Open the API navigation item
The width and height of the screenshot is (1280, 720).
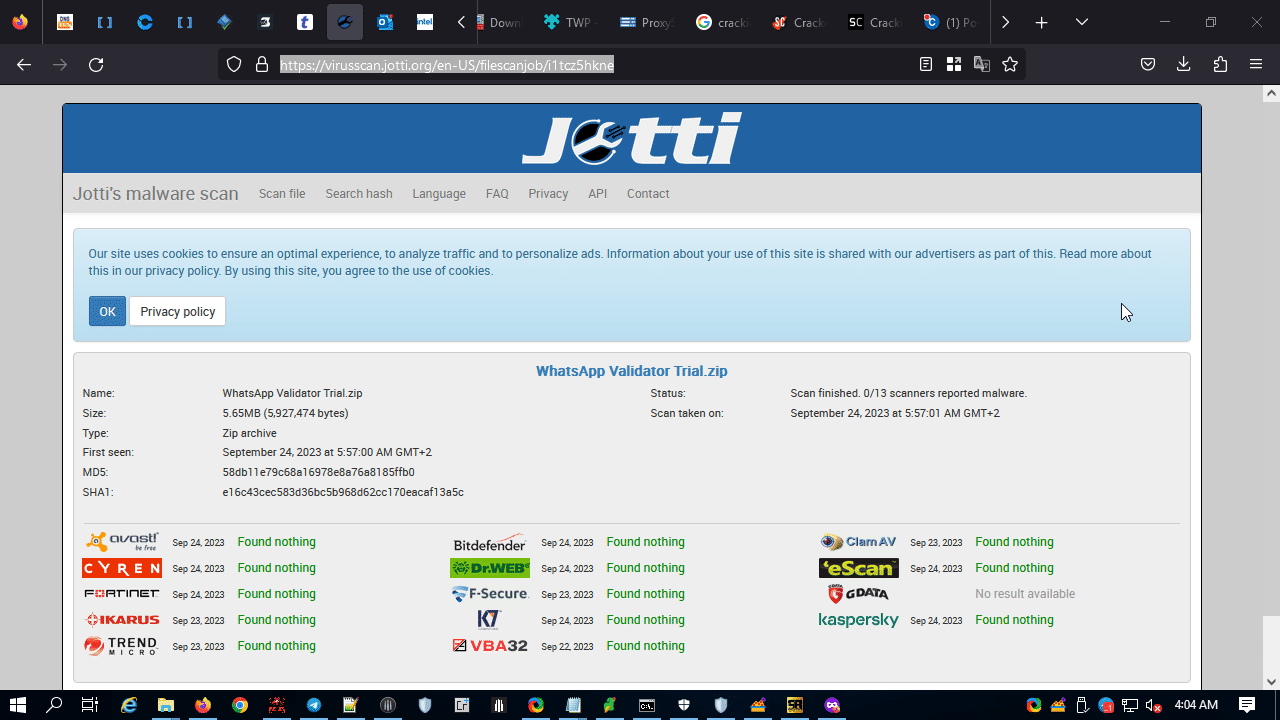point(597,194)
